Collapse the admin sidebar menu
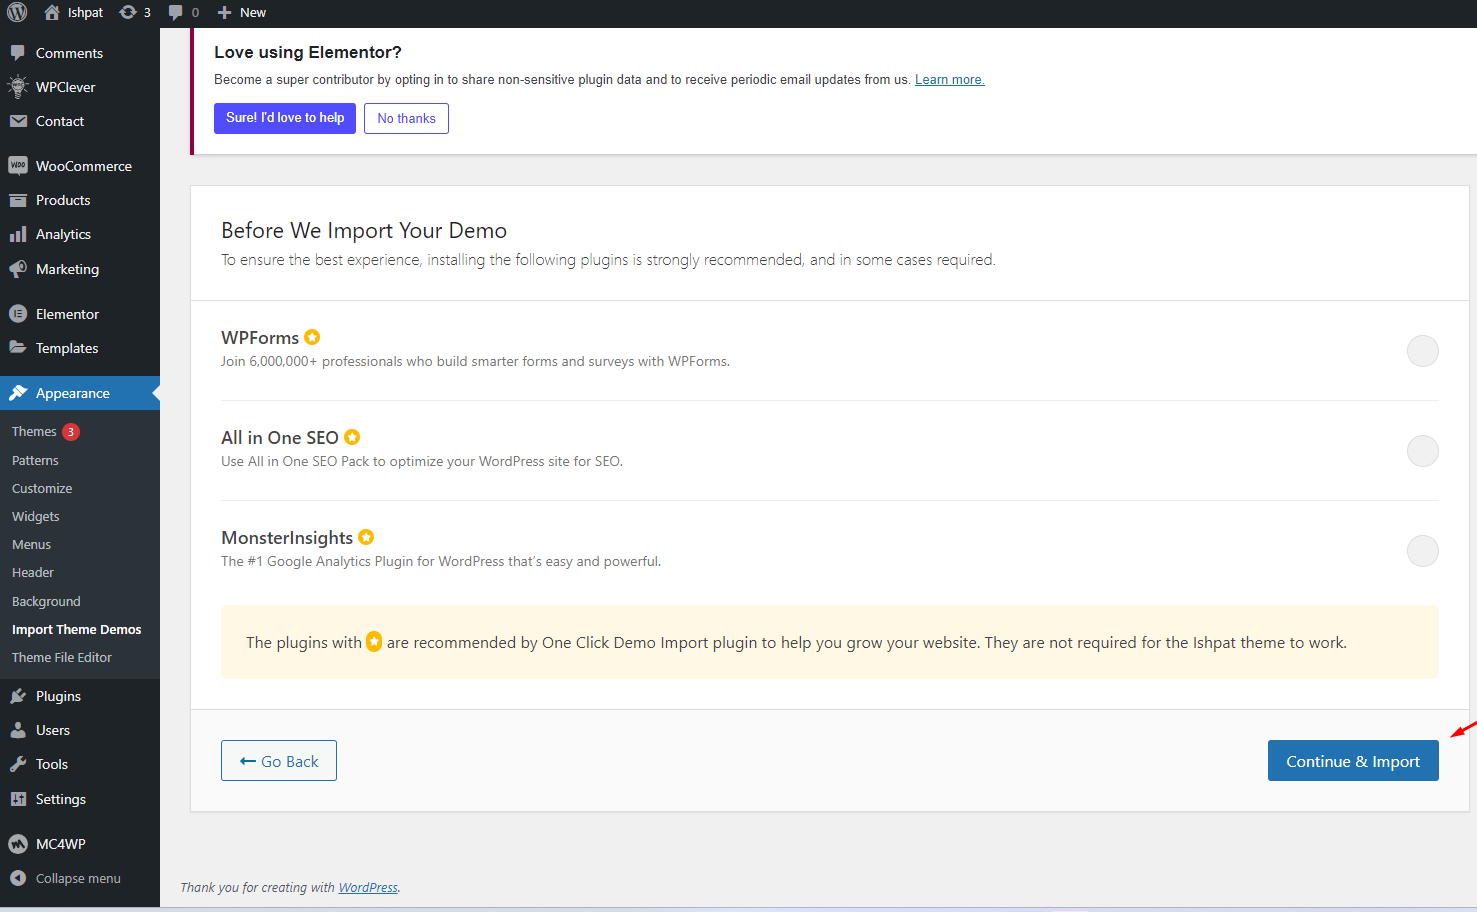 coord(77,878)
